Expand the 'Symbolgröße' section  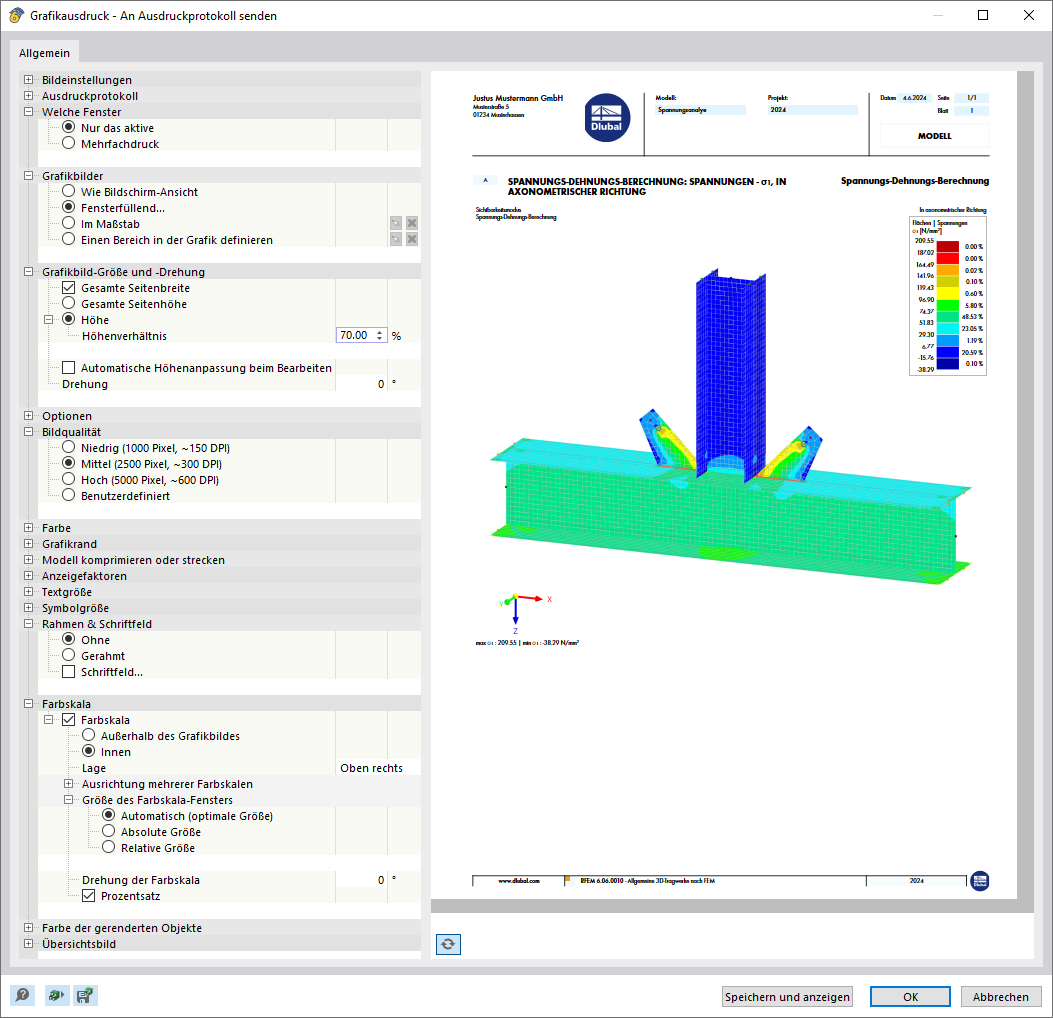pyautogui.click(x=28, y=608)
